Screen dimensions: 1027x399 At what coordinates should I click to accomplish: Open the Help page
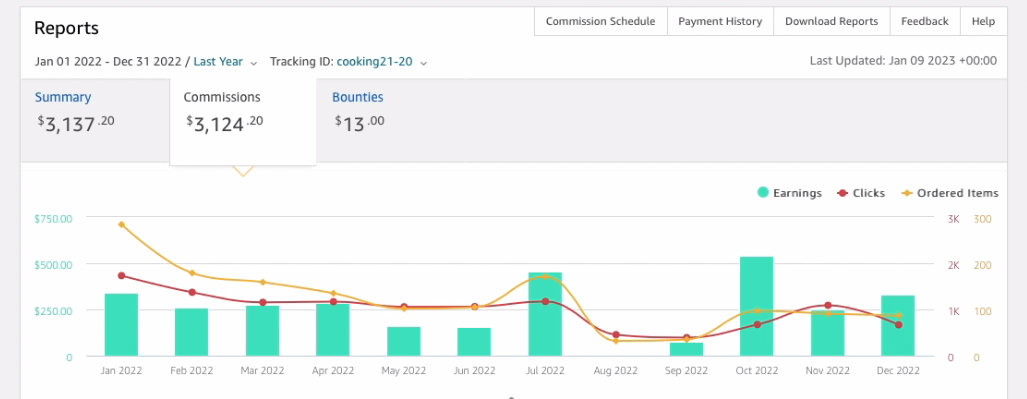[983, 21]
